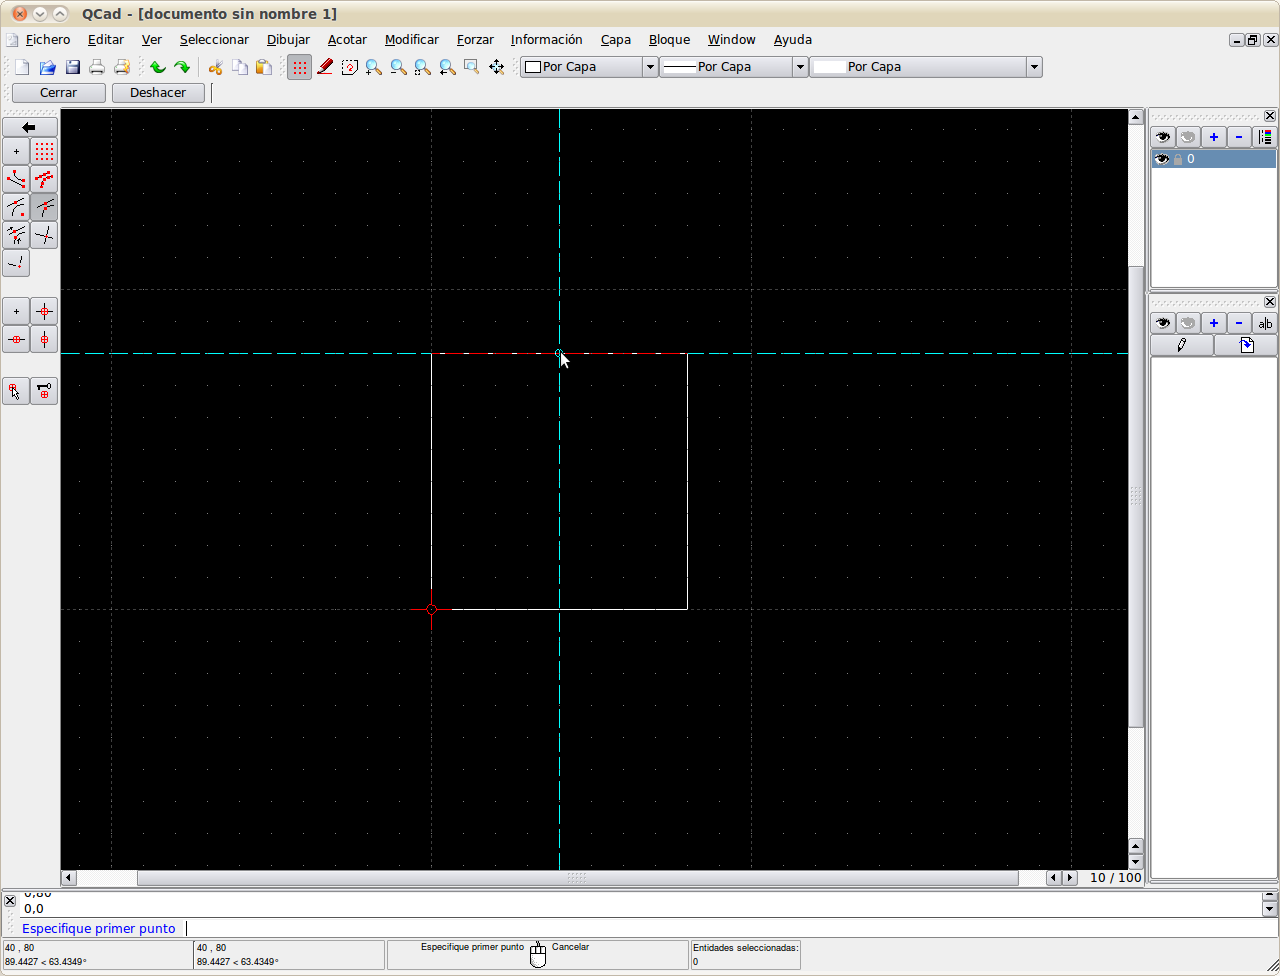
Task: Click the back arrow in left toolbar
Action: point(30,127)
